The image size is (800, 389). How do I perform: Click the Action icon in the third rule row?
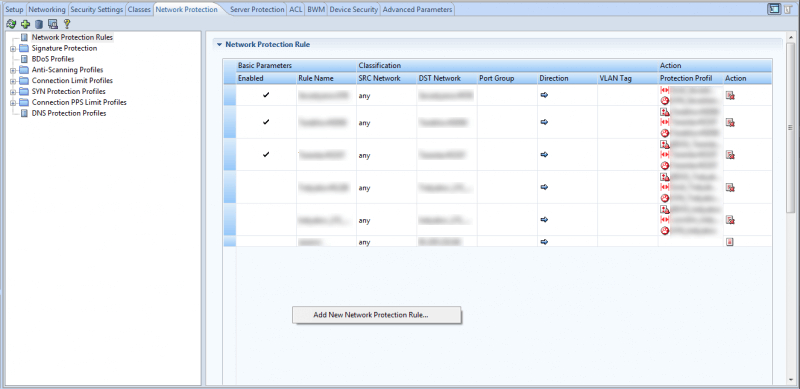pos(730,155)
